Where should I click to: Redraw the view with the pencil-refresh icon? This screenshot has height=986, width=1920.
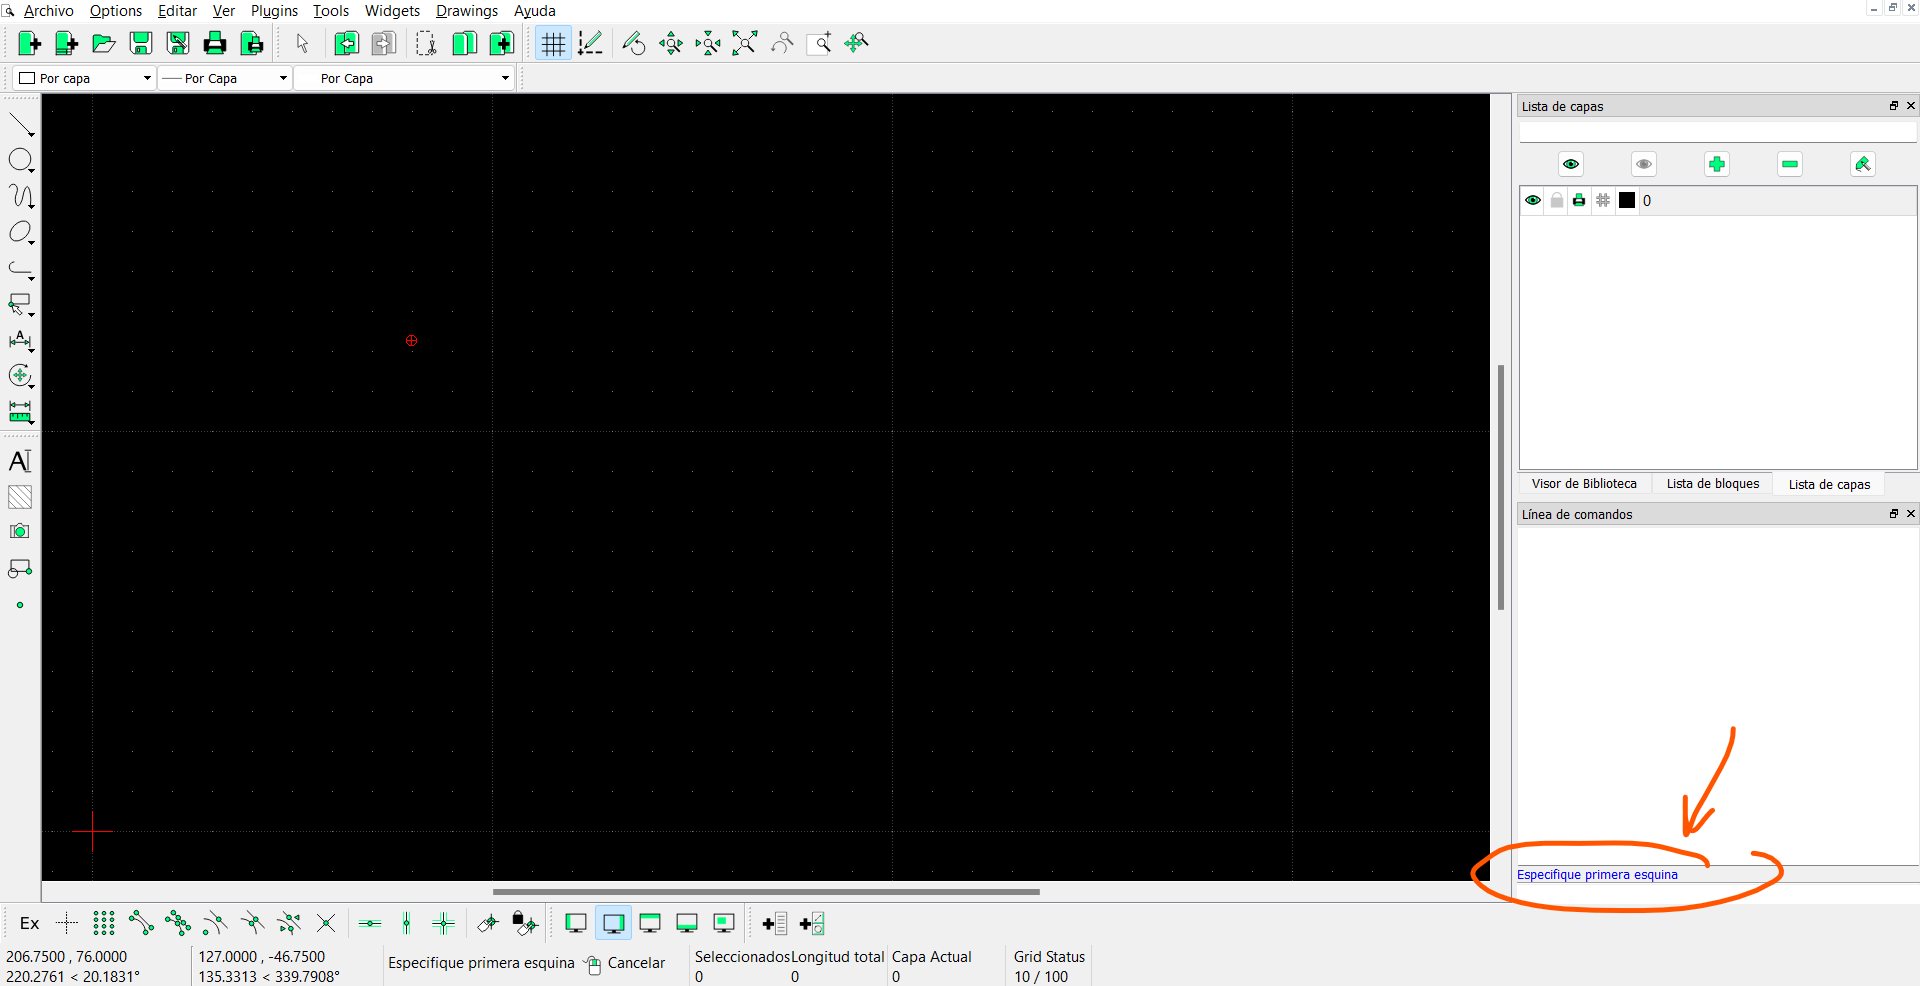tap(634, 43)
